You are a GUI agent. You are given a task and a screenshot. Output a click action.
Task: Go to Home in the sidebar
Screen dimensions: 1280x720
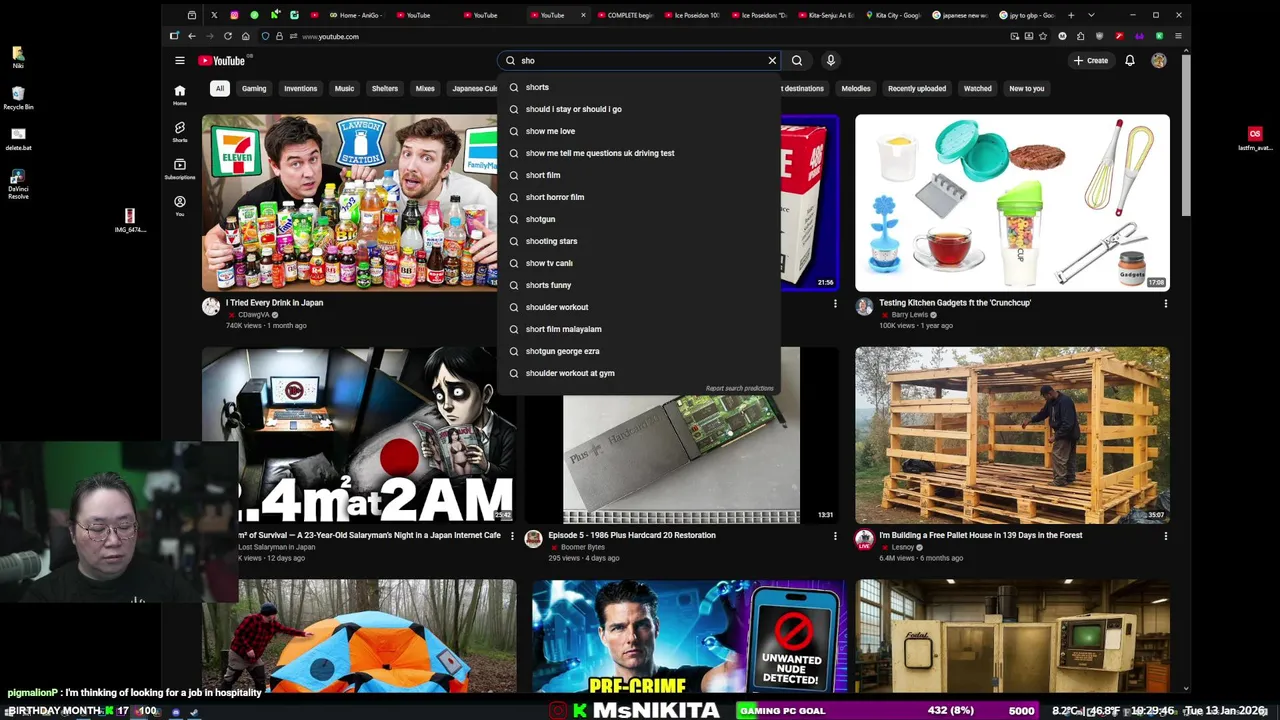point(180,95)
